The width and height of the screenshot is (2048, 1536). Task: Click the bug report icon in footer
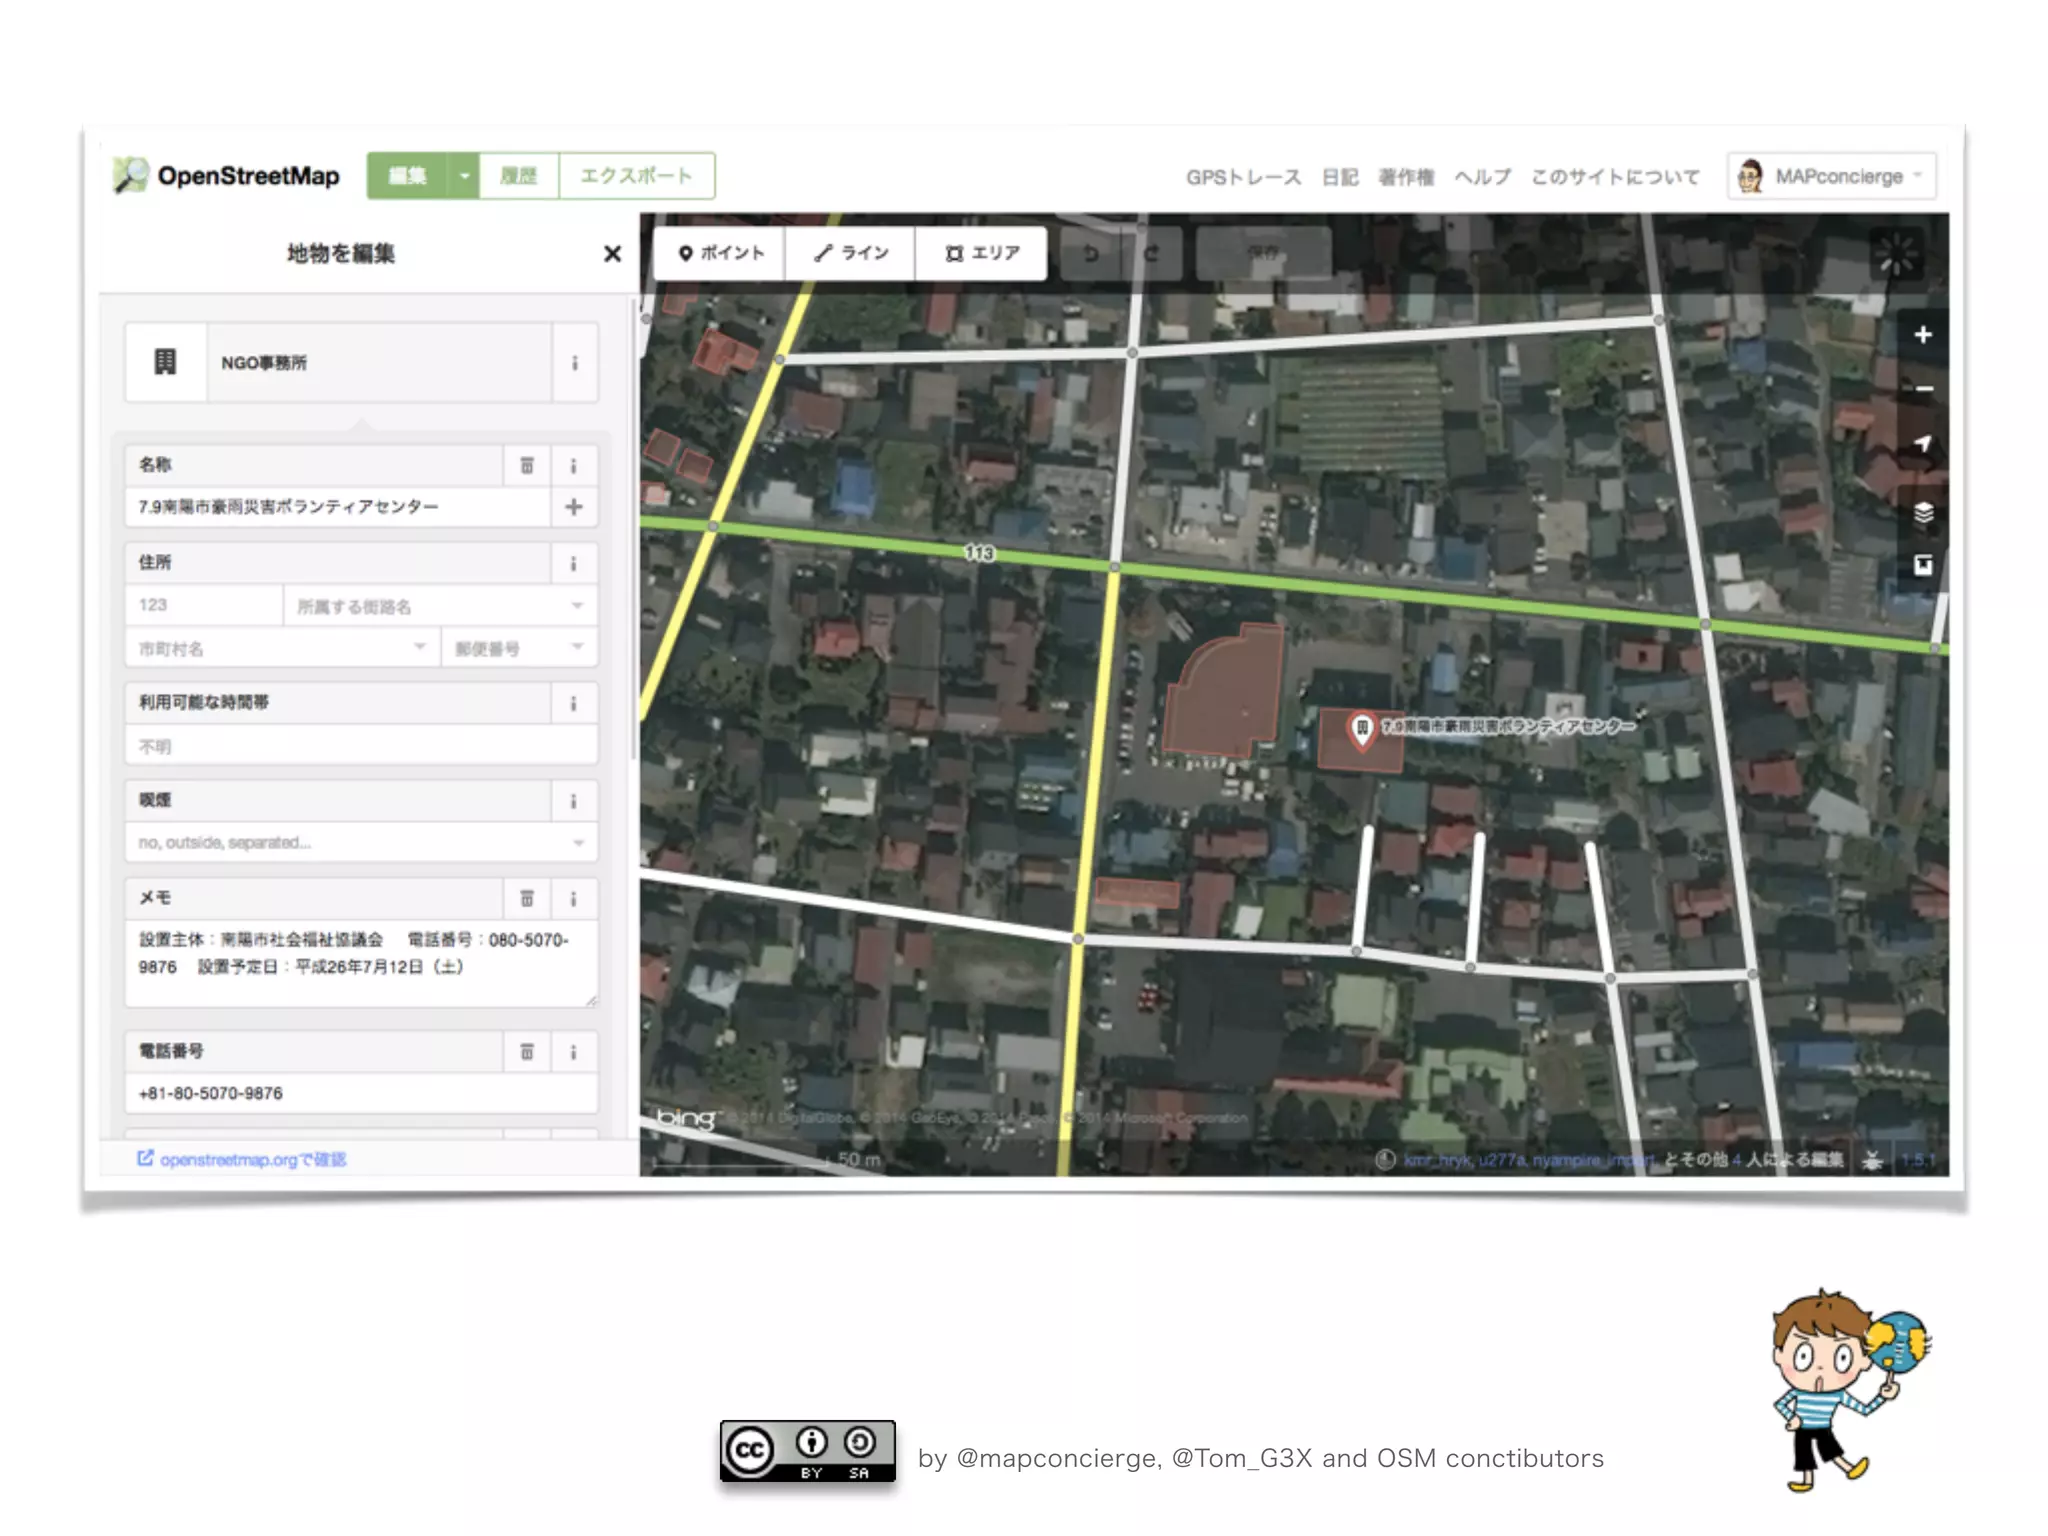pos(1872,1160)
